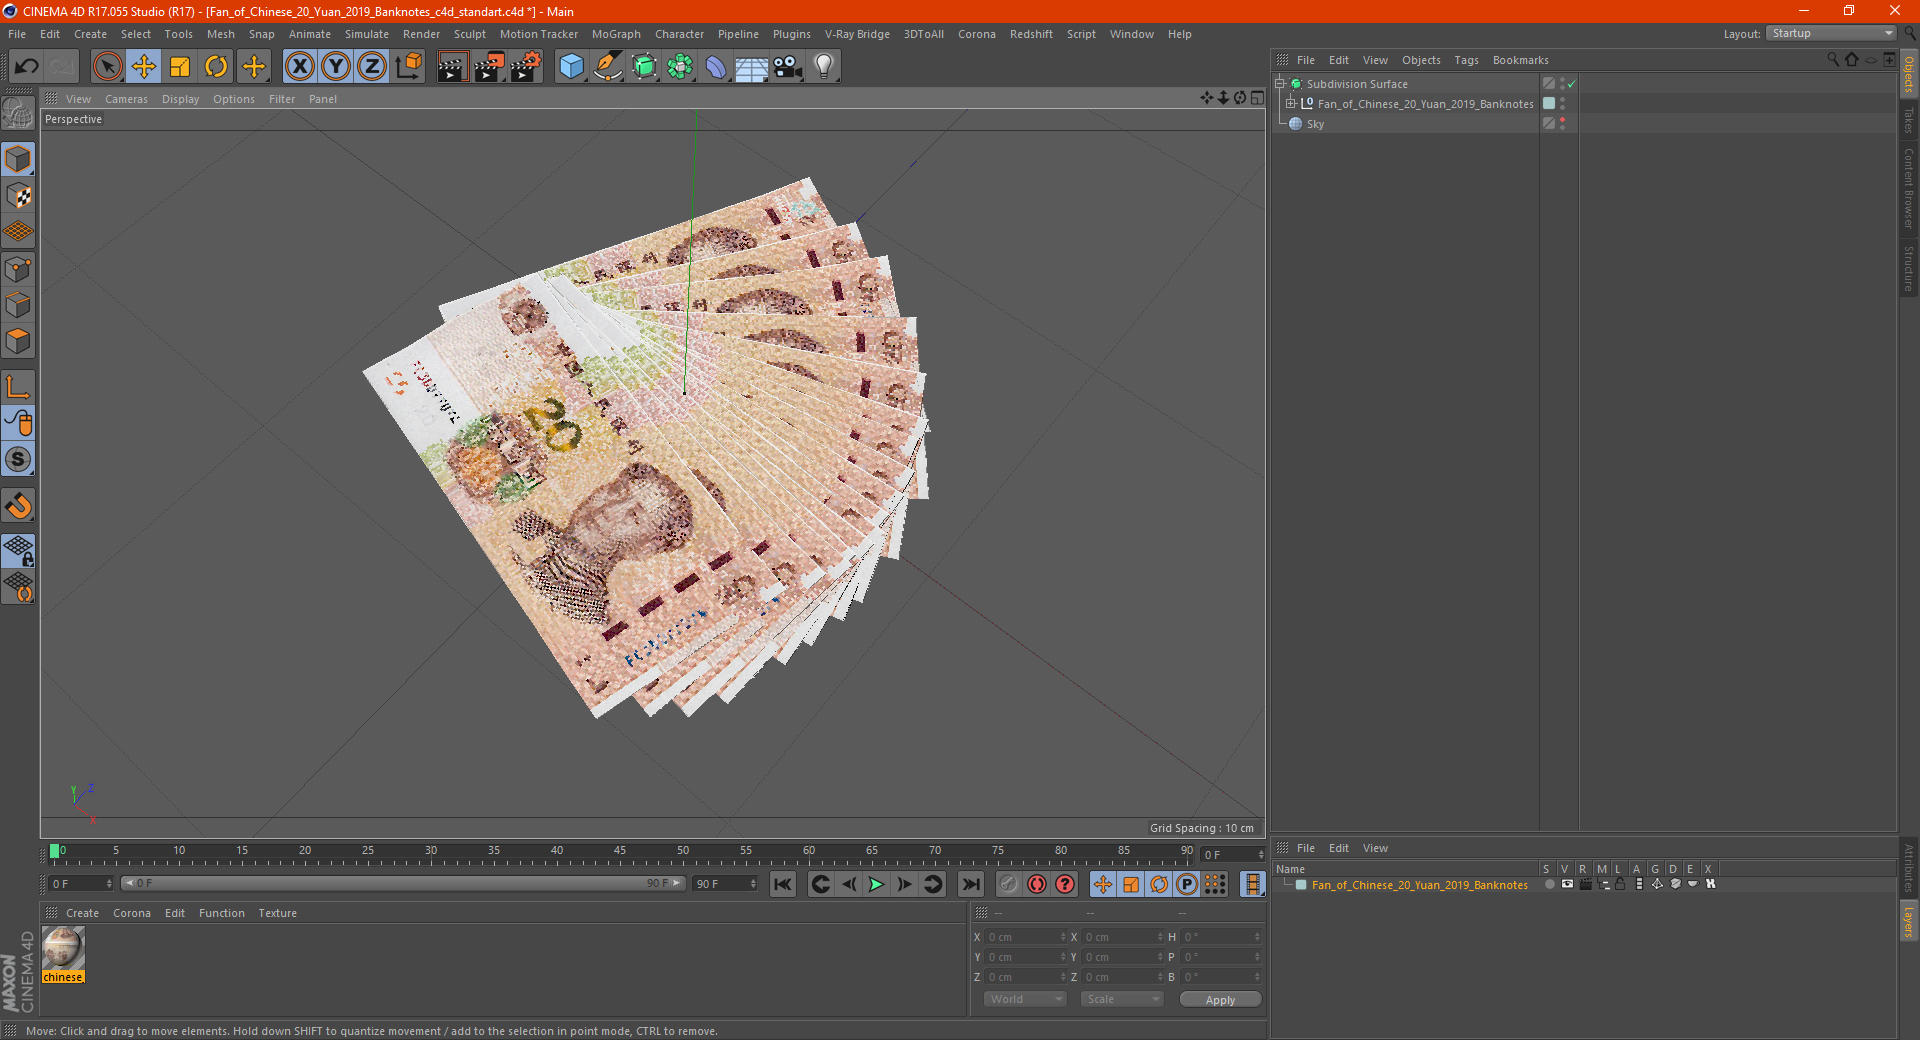Play animation forward
Screen dimensions: 1920x1040
pyautogui.click(x=876, y=884)
